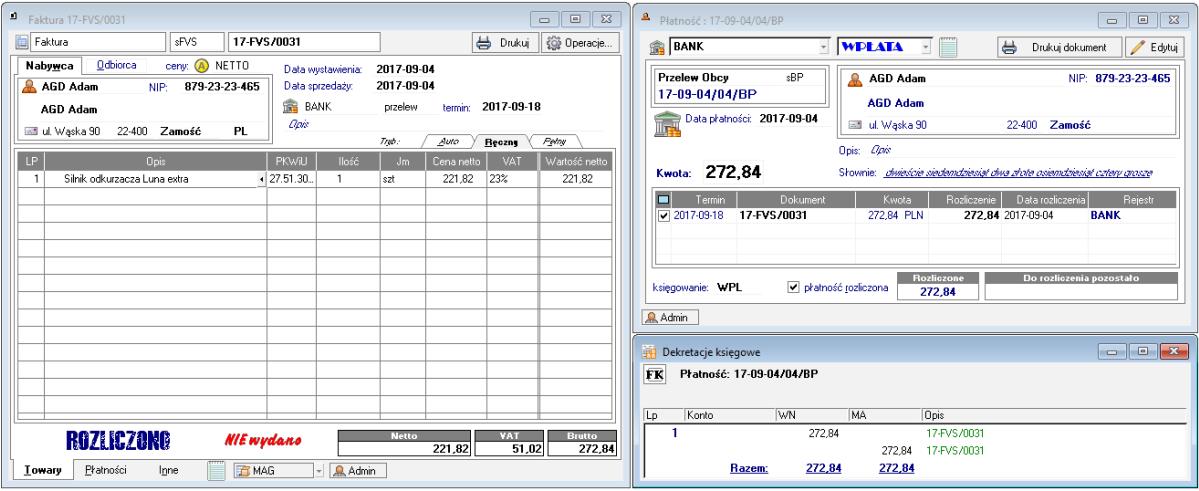Uncheck the 2017-09-18 payment row checkbox
The height and width of the screenshot is (491, 1199).
point(663,215)
